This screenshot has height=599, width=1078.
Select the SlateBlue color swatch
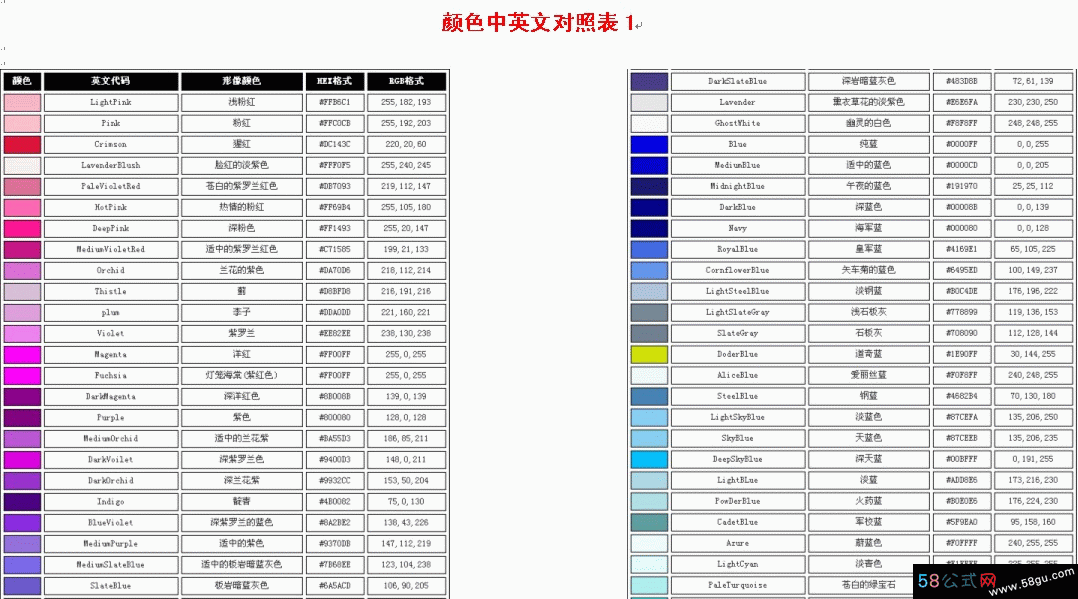(x=22, y=586)
